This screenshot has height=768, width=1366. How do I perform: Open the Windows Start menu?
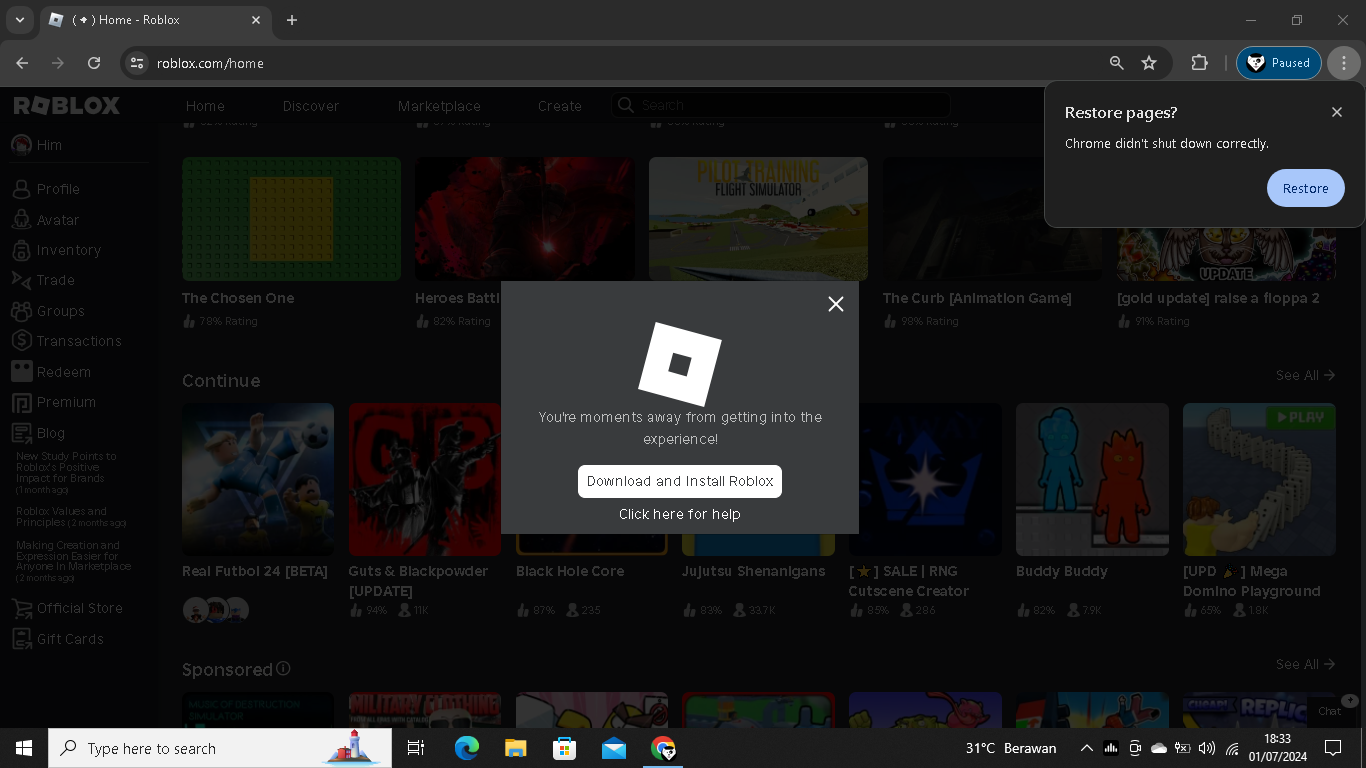(x=24, y=748)
